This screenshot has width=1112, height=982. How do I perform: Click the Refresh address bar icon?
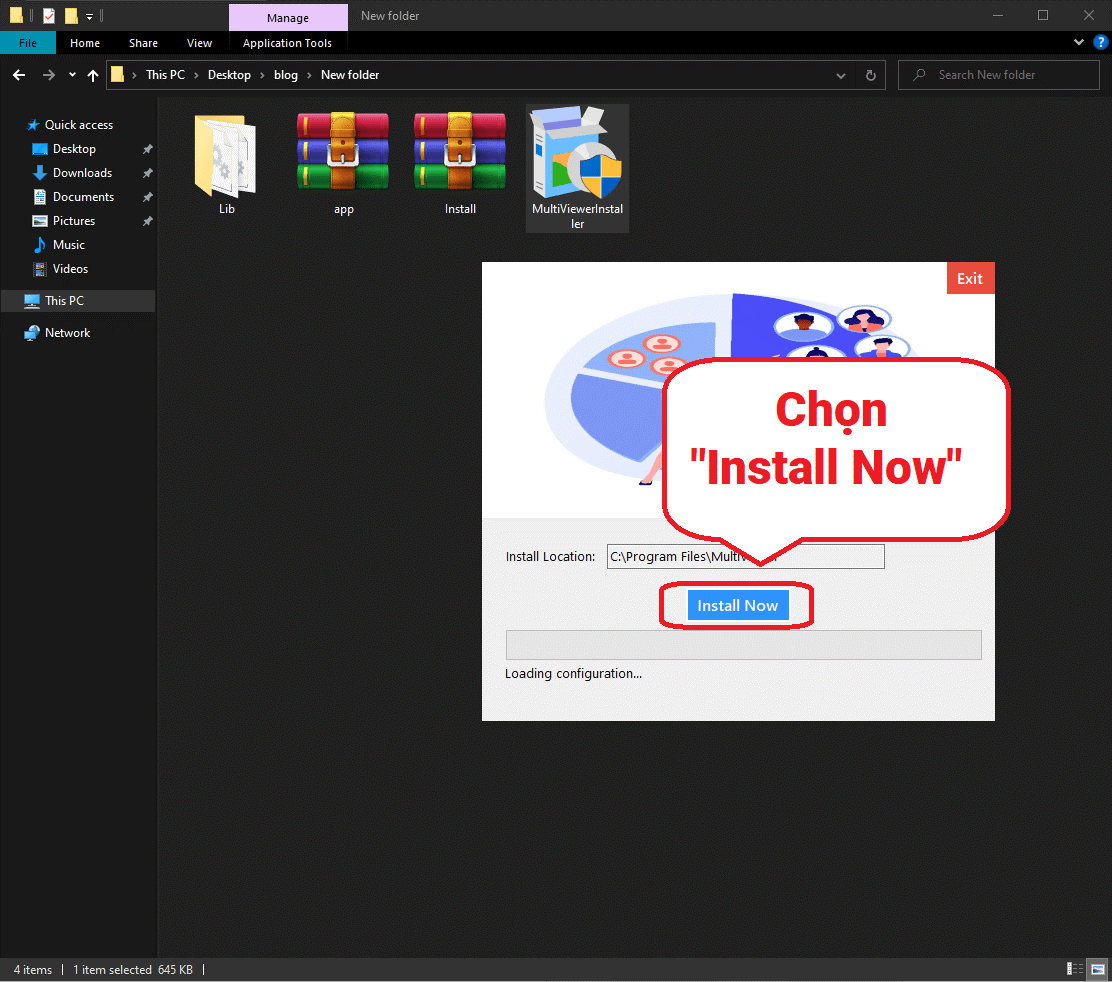pos(870,75)
